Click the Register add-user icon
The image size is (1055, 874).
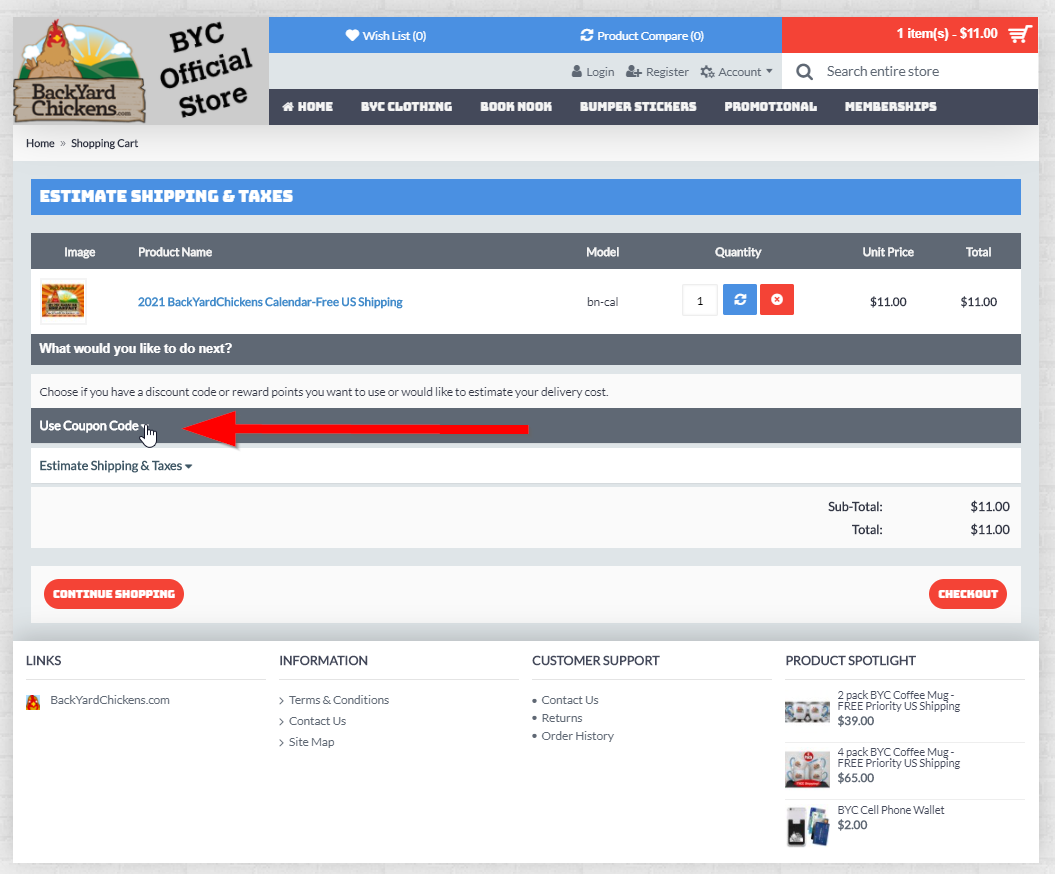(x=633, y=71)
